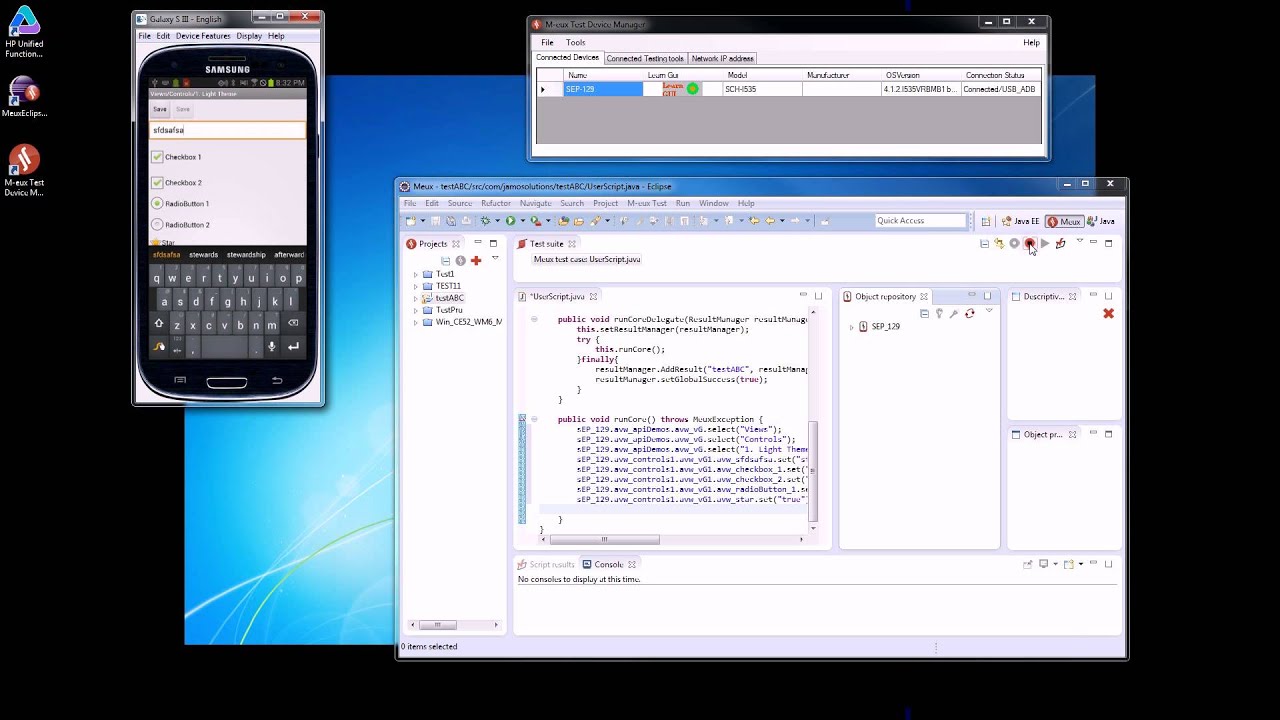Tap the phone's home hardware button
This screenshot has height=720, width=1280.
(x=226, y=382)
